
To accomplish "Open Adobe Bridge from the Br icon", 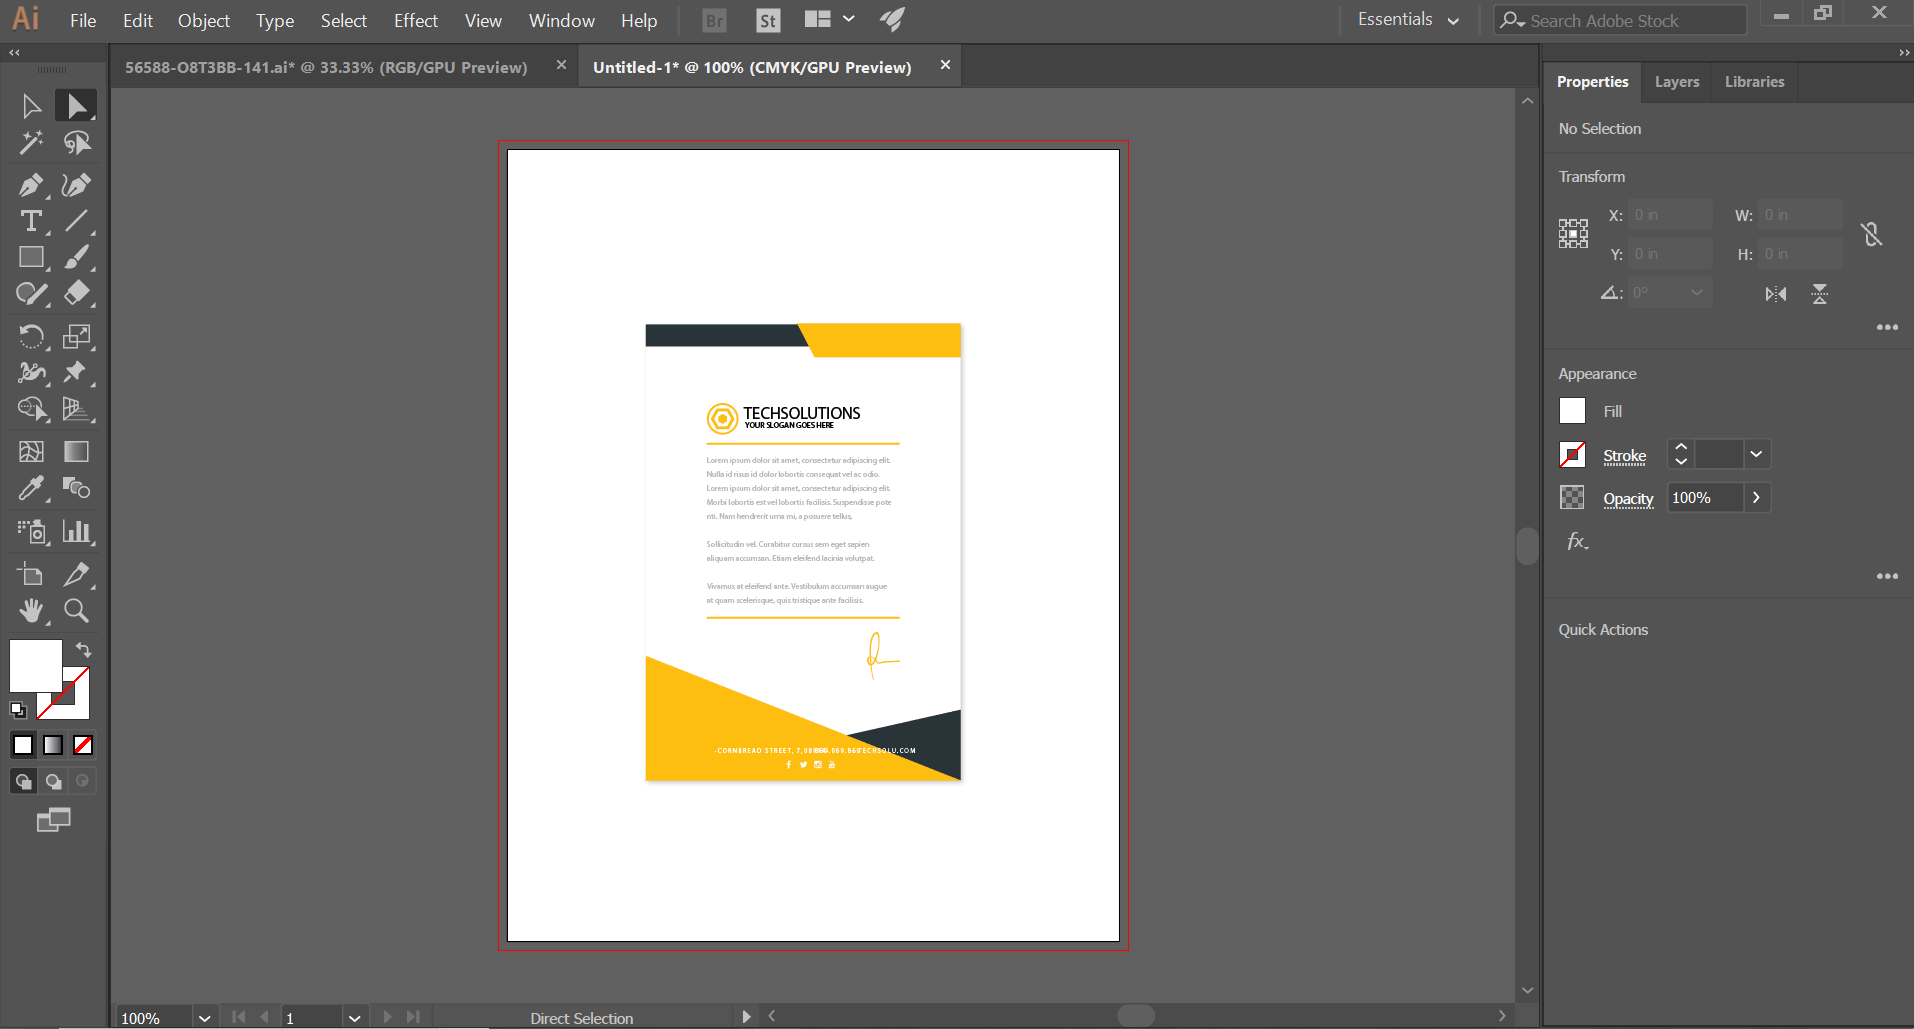I will [x=714, y=20].
